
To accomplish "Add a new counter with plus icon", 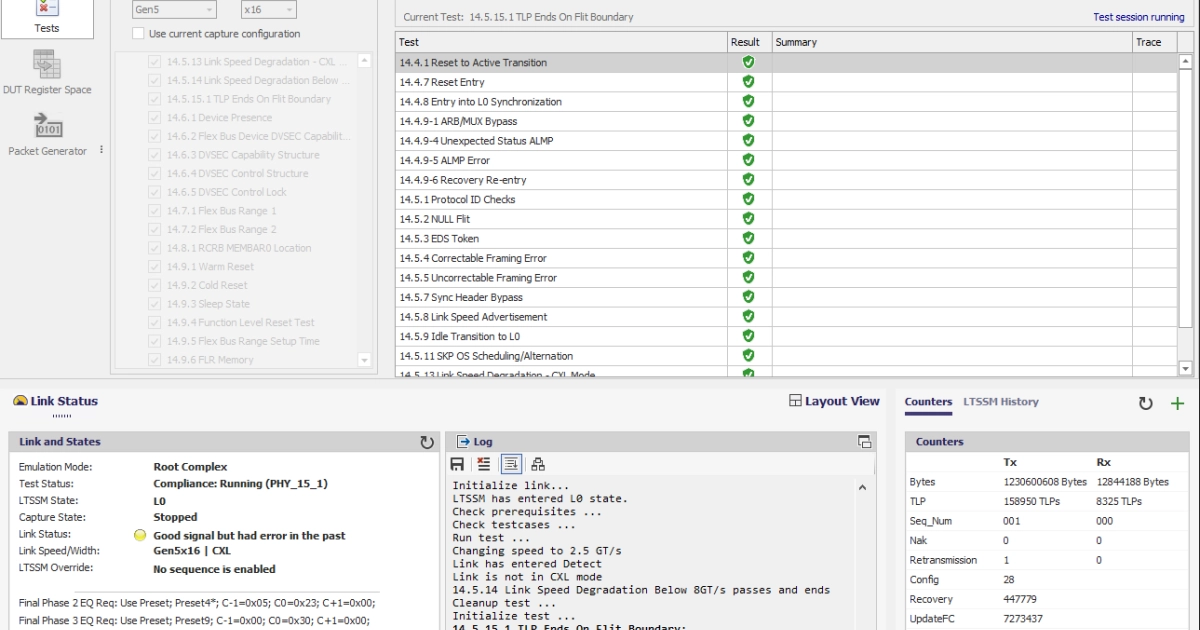I will coord(1177,404).
